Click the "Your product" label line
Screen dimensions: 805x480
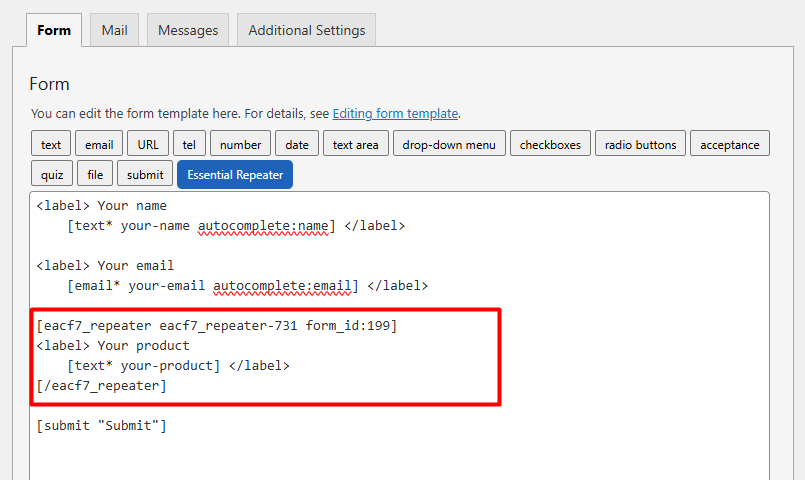[113, 346]
